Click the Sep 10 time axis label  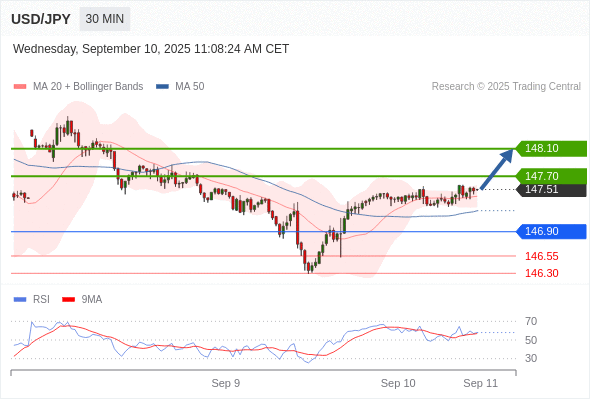tap(398, 383)
